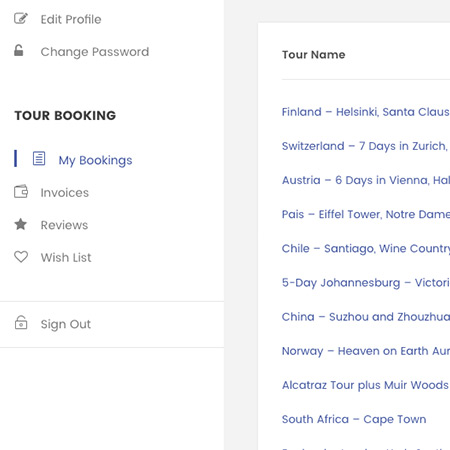Go to Change Password page
The width and height of the screenshot is (450, 450).
95,52
